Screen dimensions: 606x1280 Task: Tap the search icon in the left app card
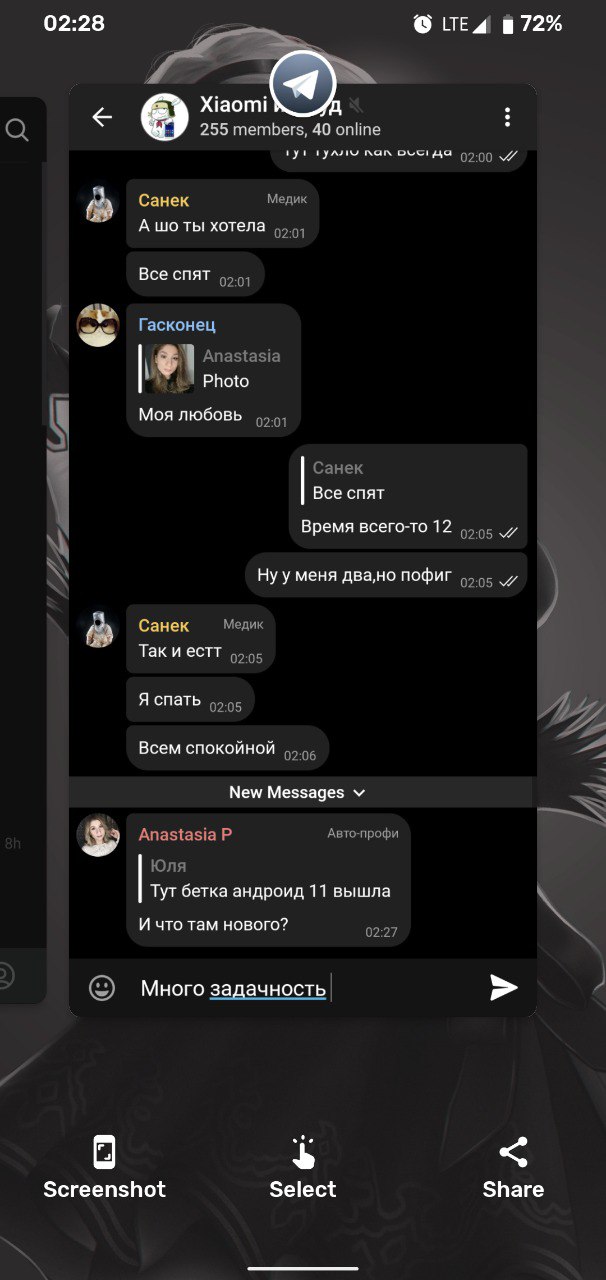(16, 129)
